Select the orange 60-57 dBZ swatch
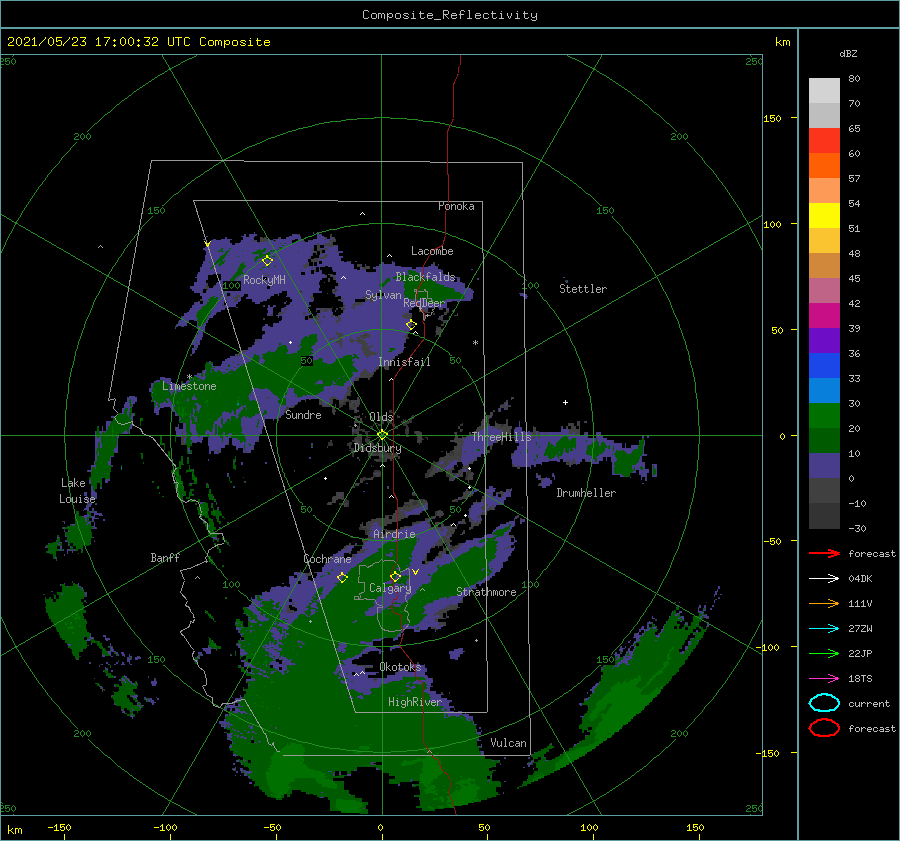900x841 pixels. coord(824,166)
